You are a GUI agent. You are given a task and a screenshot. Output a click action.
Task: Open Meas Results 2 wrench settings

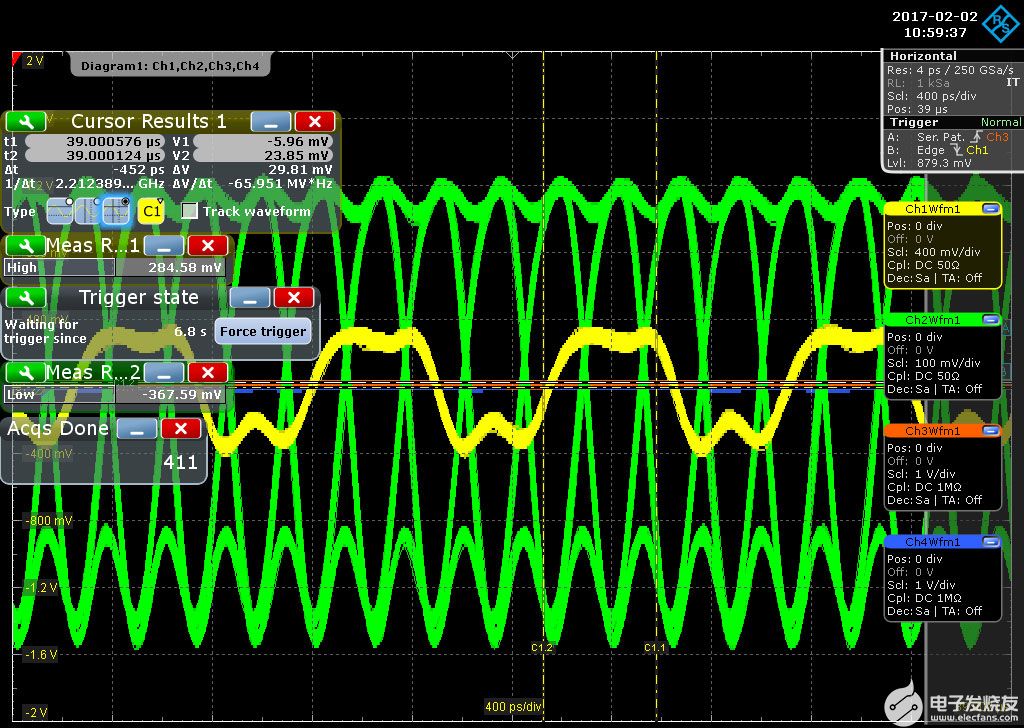25,373
